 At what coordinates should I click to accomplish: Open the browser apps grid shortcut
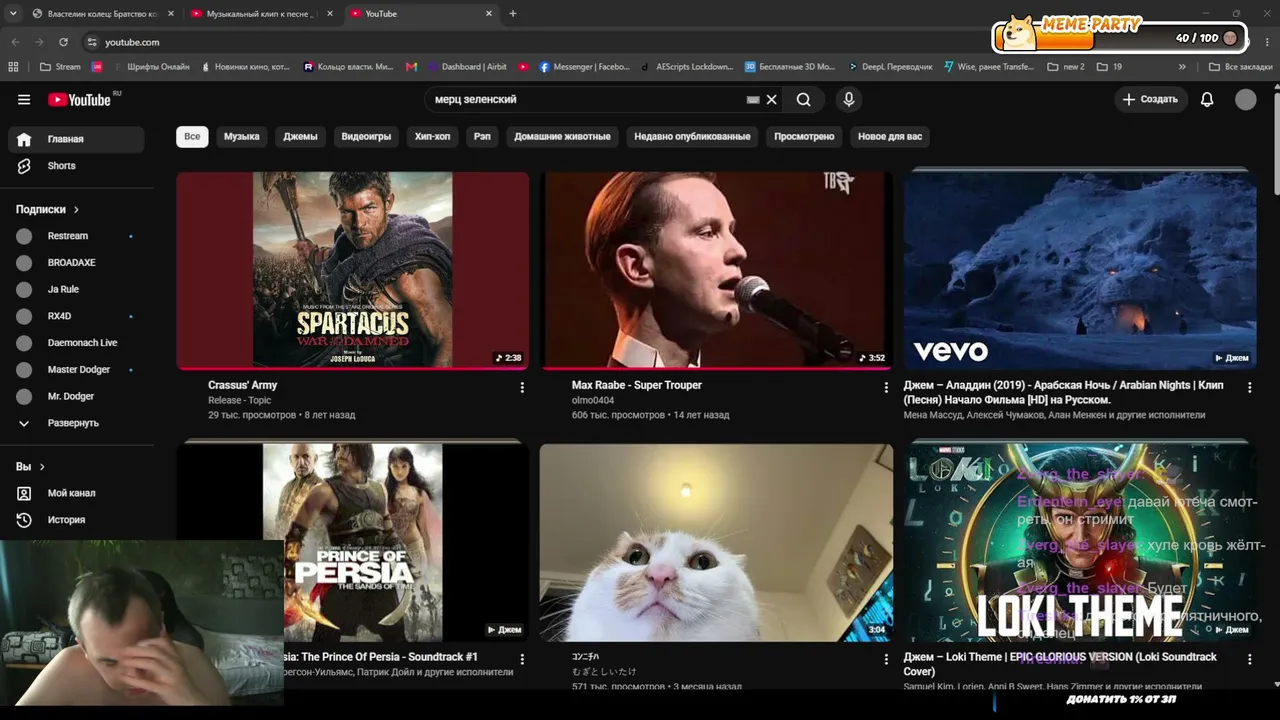point(13,67)
